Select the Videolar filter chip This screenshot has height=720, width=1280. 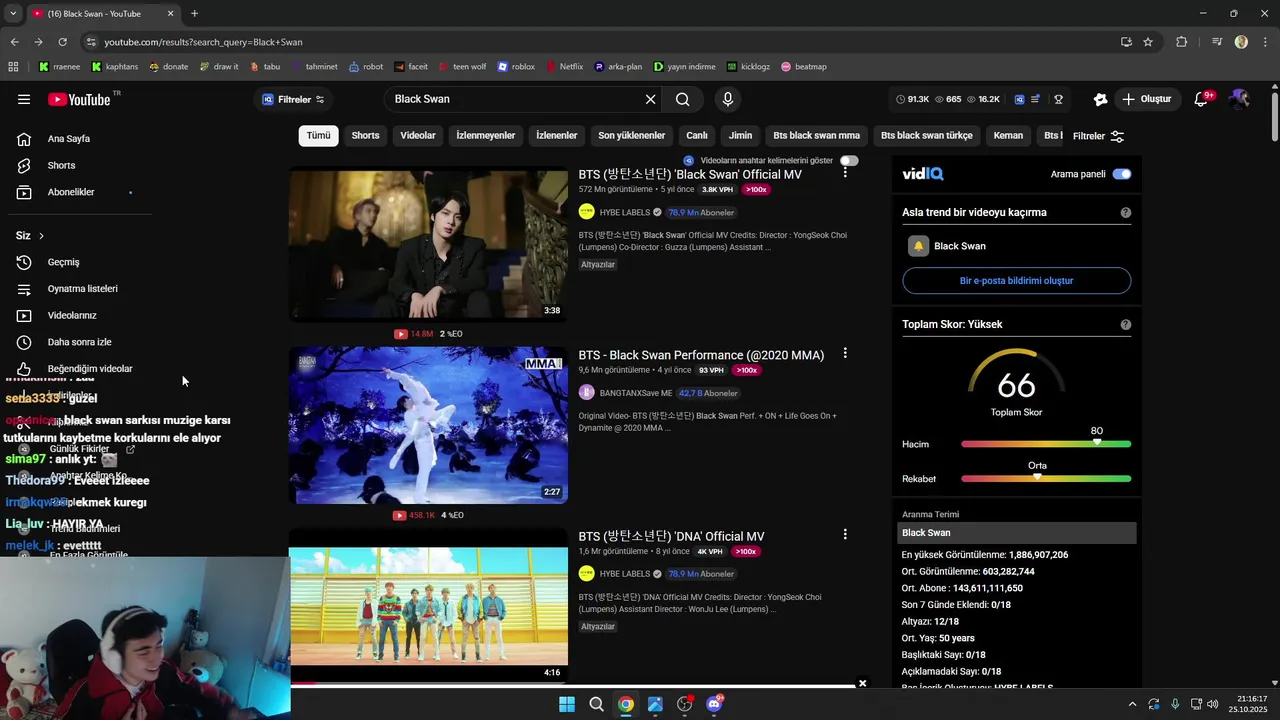click(418, 136)
